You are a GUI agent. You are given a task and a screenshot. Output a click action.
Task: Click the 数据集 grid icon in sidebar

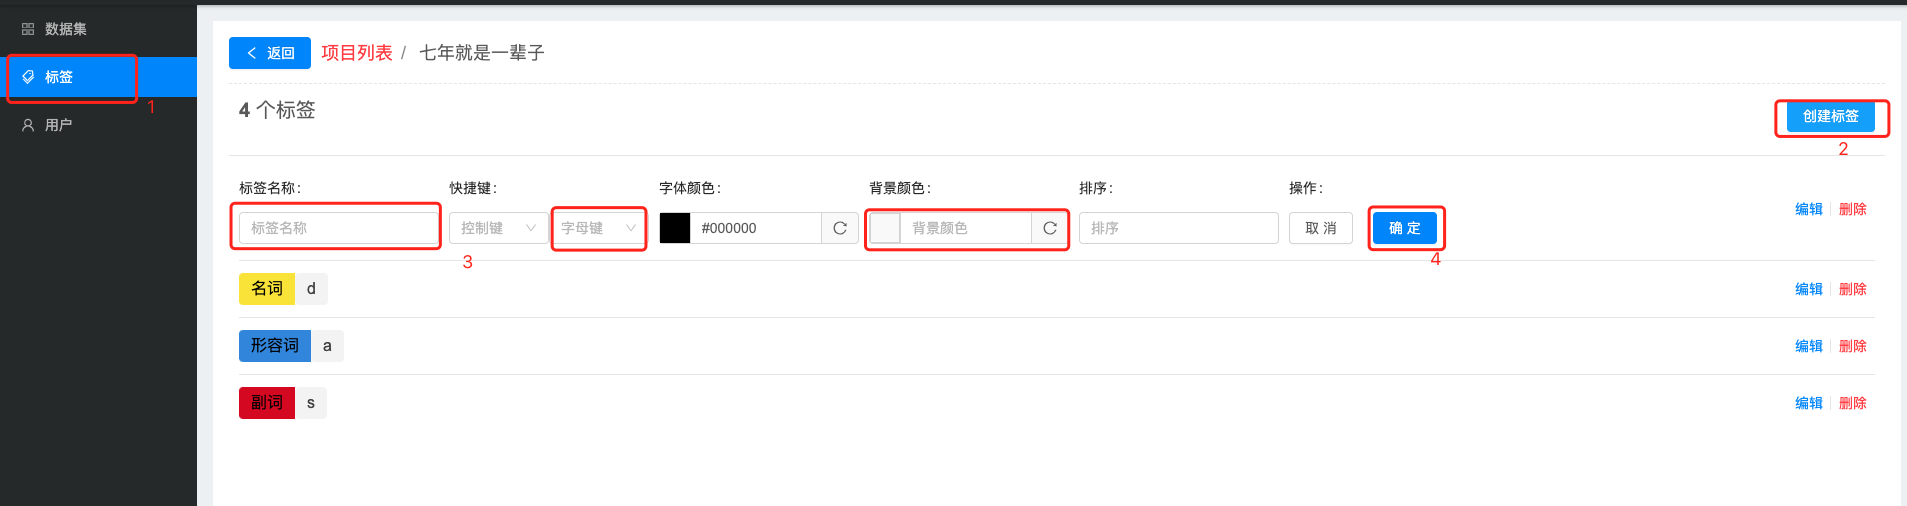tap(28, 29)
